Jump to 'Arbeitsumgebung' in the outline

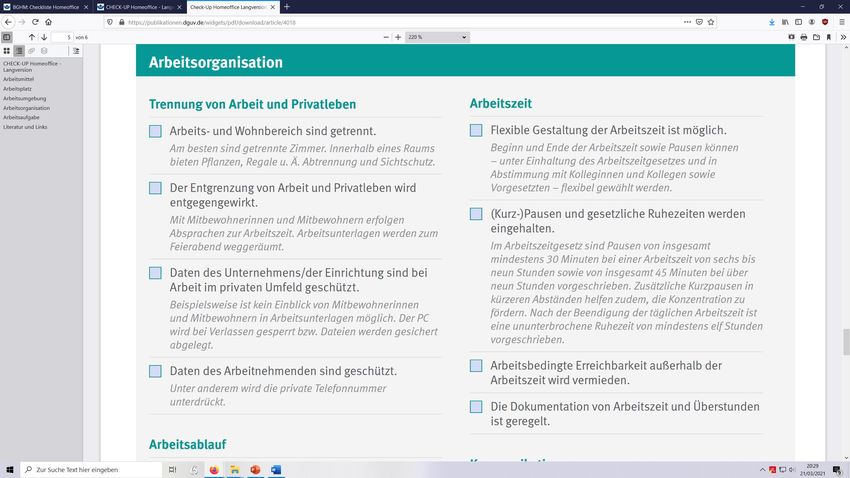[24, 99]
